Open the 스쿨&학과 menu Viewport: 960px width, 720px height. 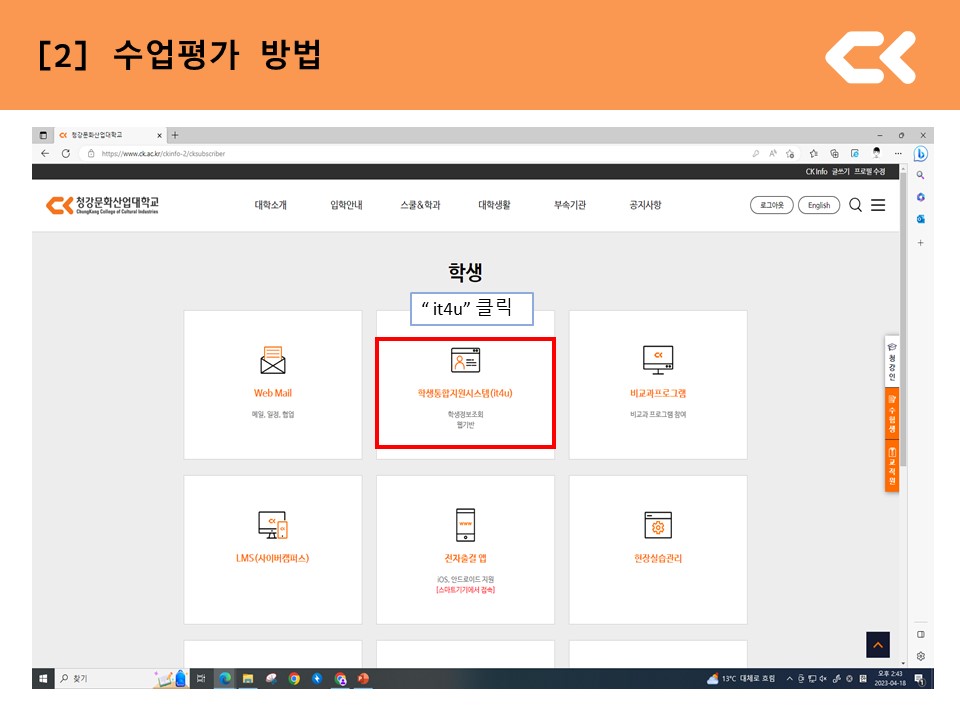pos(421,205)
